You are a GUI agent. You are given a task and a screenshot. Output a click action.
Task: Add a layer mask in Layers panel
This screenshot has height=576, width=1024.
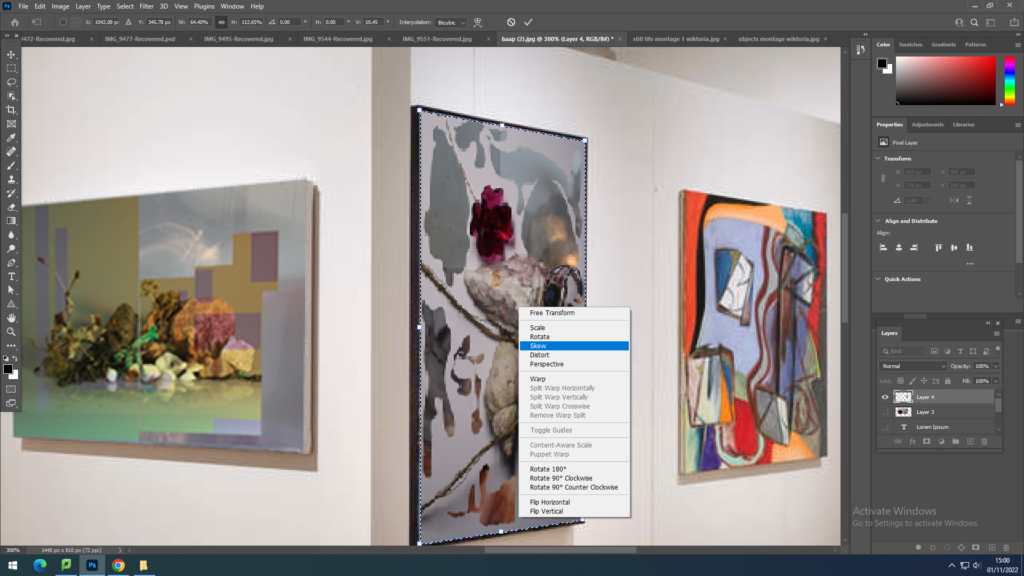[x=927, y=441]
